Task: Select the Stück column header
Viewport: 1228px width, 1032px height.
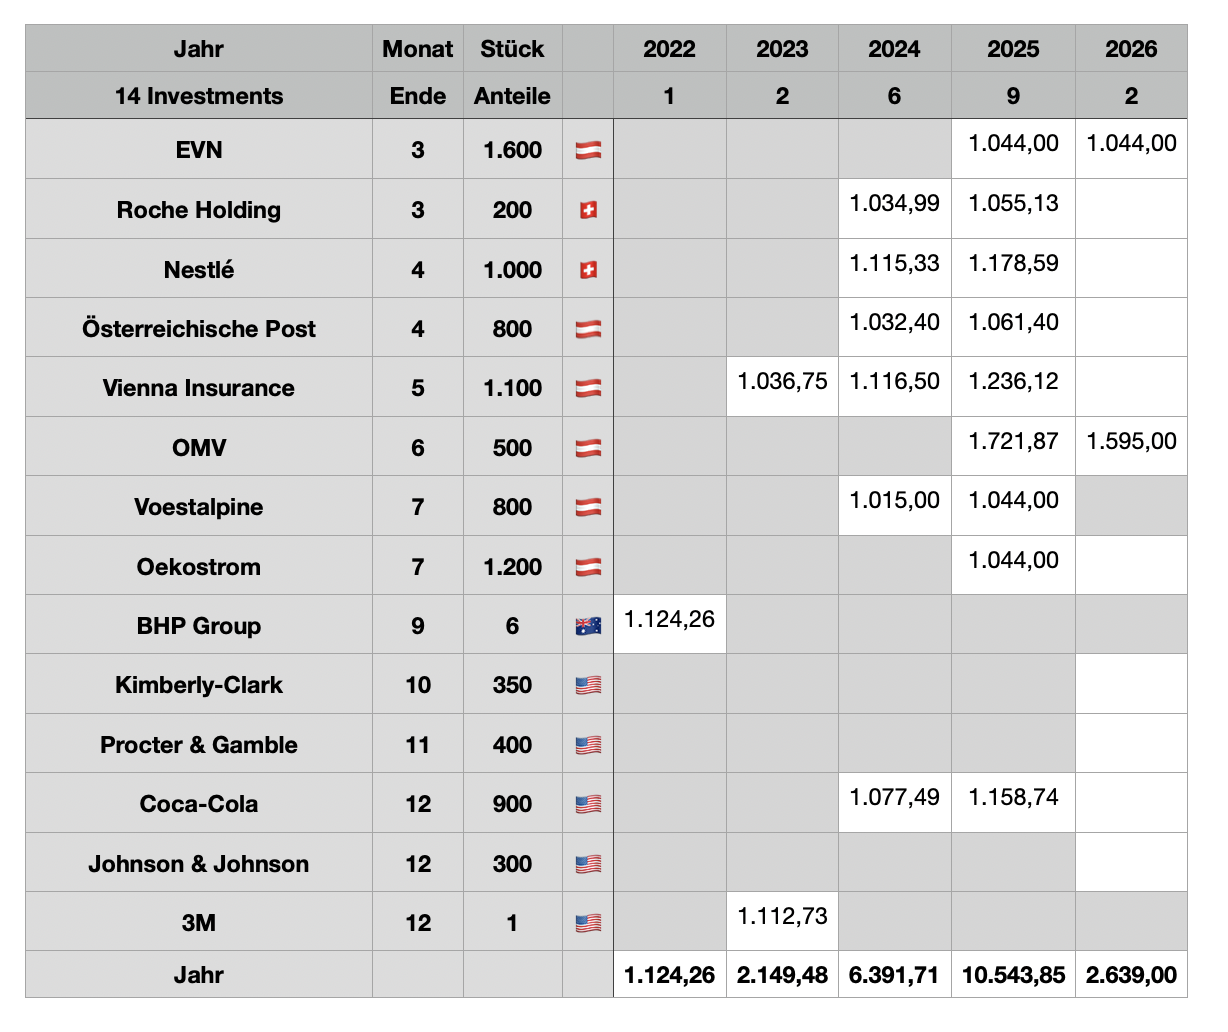Action: (512, 49)
